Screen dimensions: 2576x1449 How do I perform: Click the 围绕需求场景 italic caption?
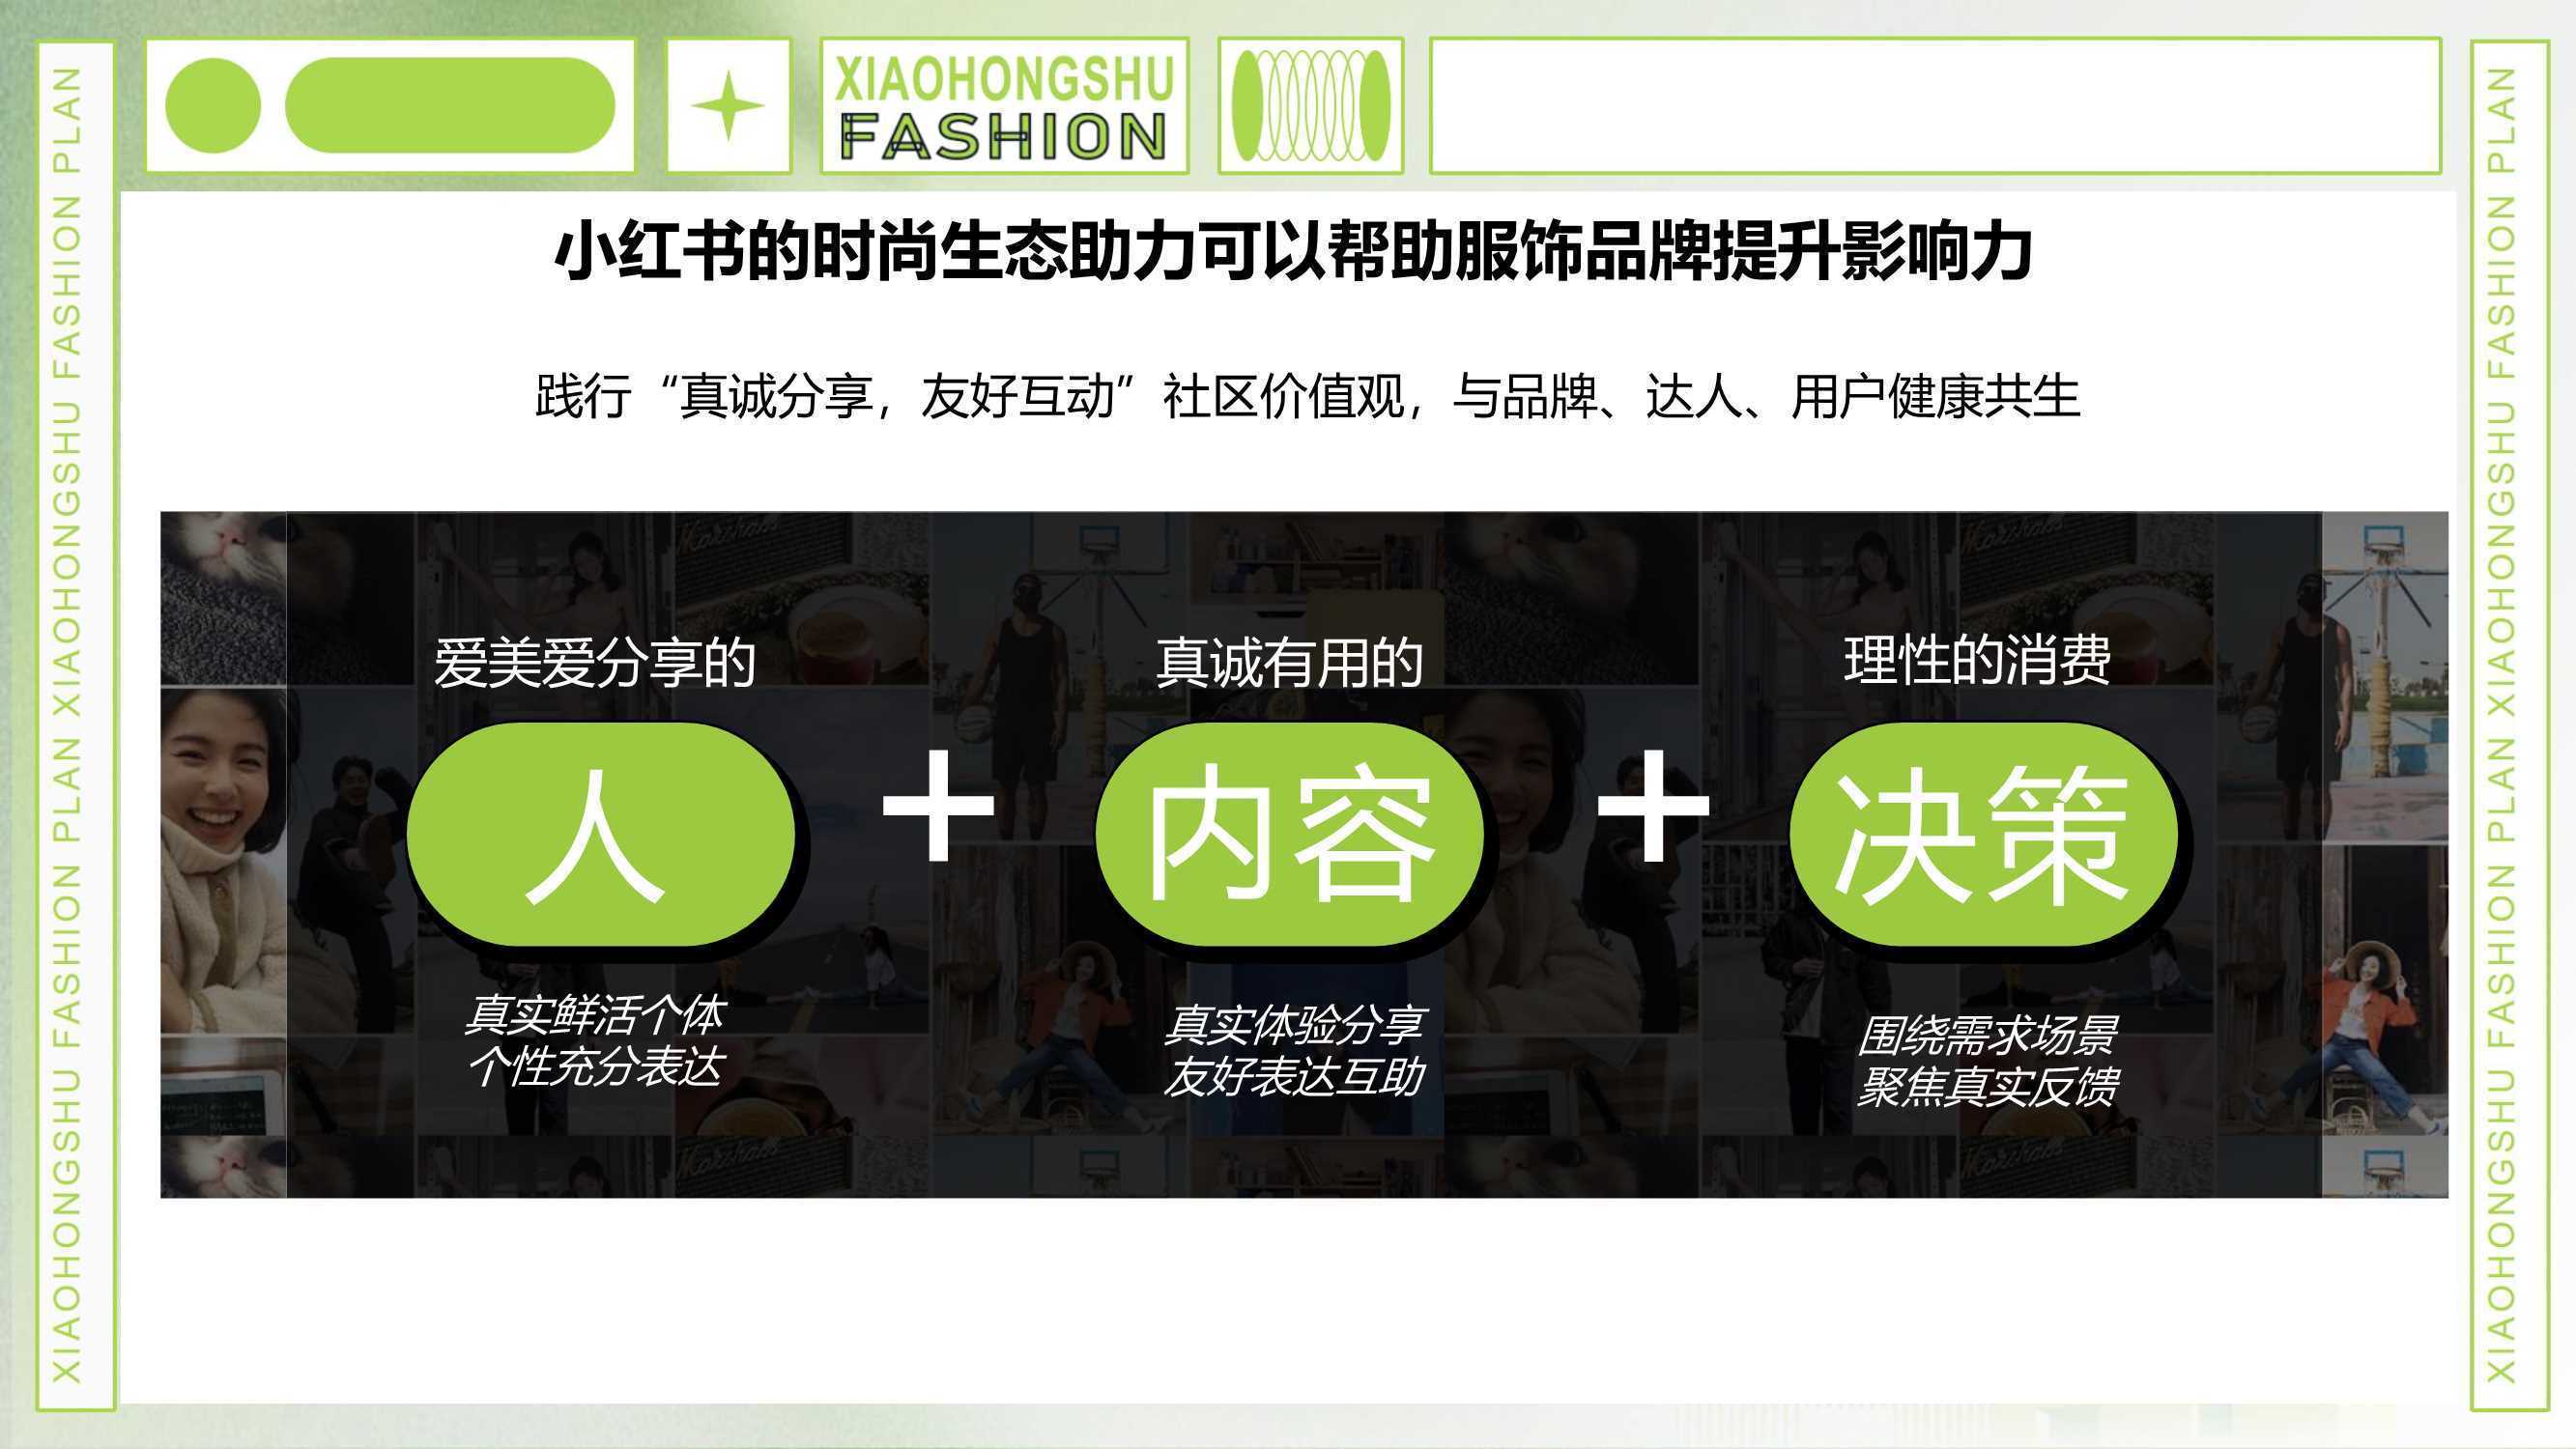coord(1986,1035)
